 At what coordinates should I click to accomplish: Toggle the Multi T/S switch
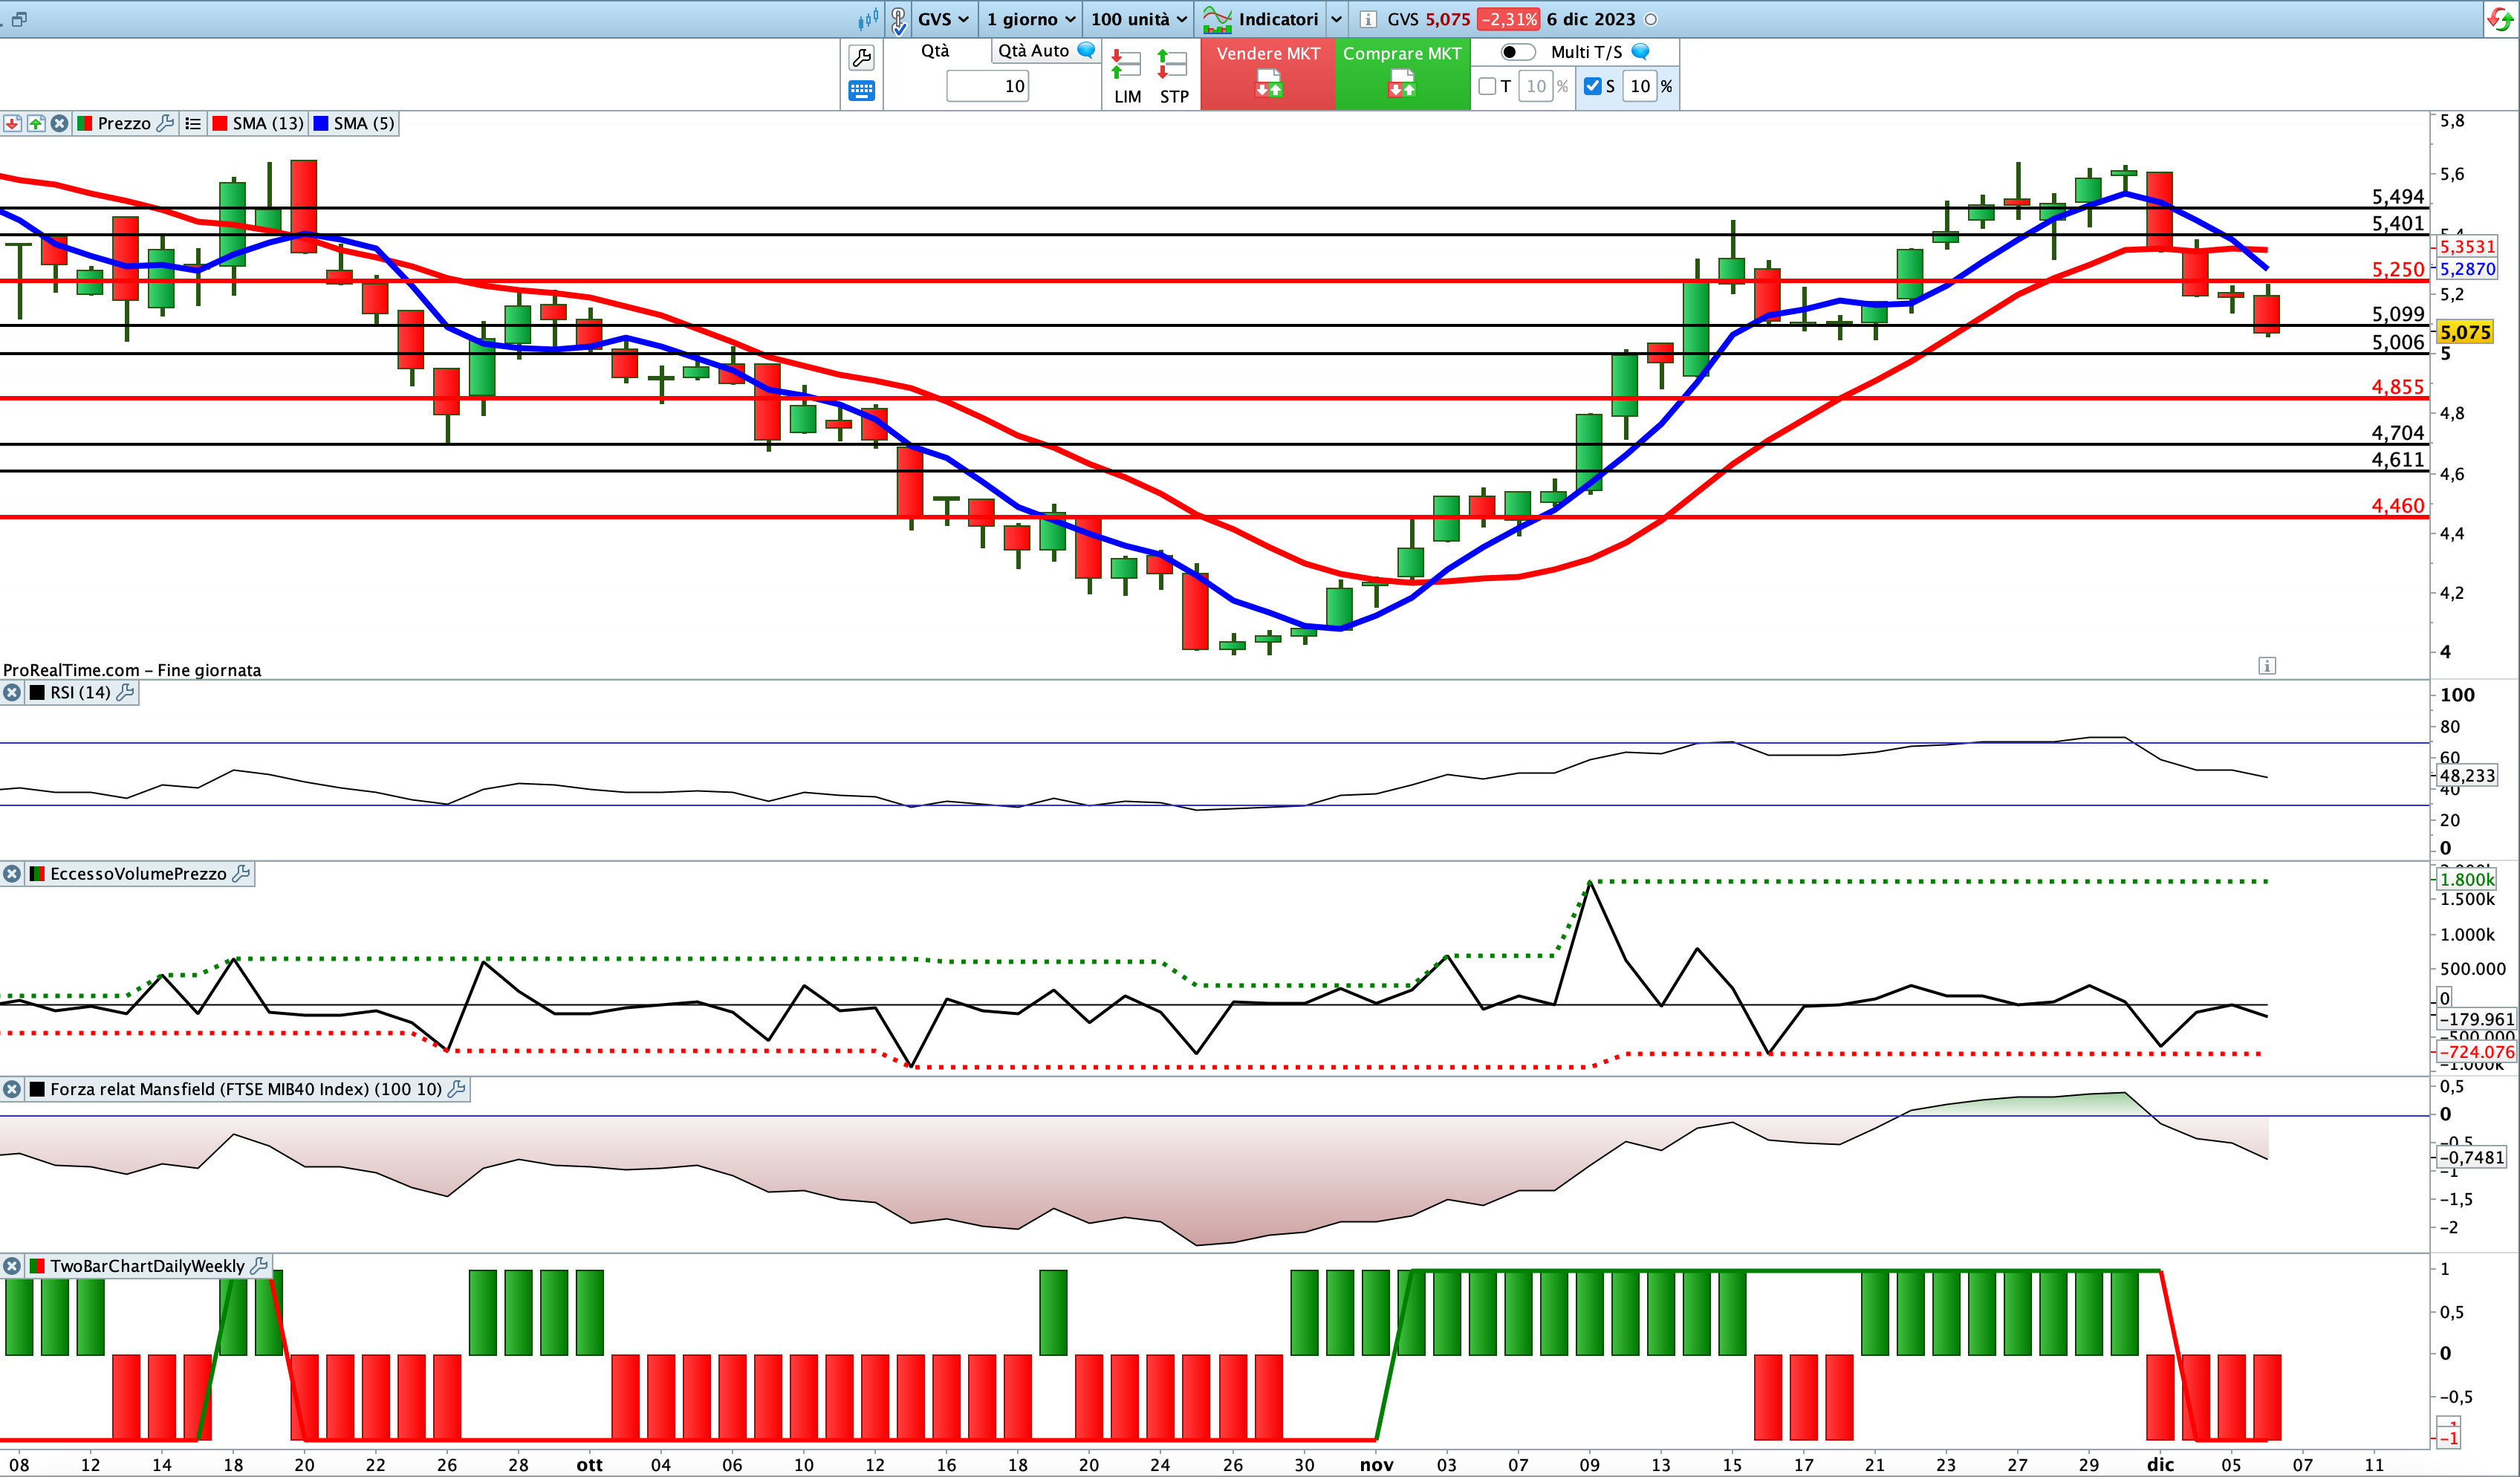(1517, 52)
